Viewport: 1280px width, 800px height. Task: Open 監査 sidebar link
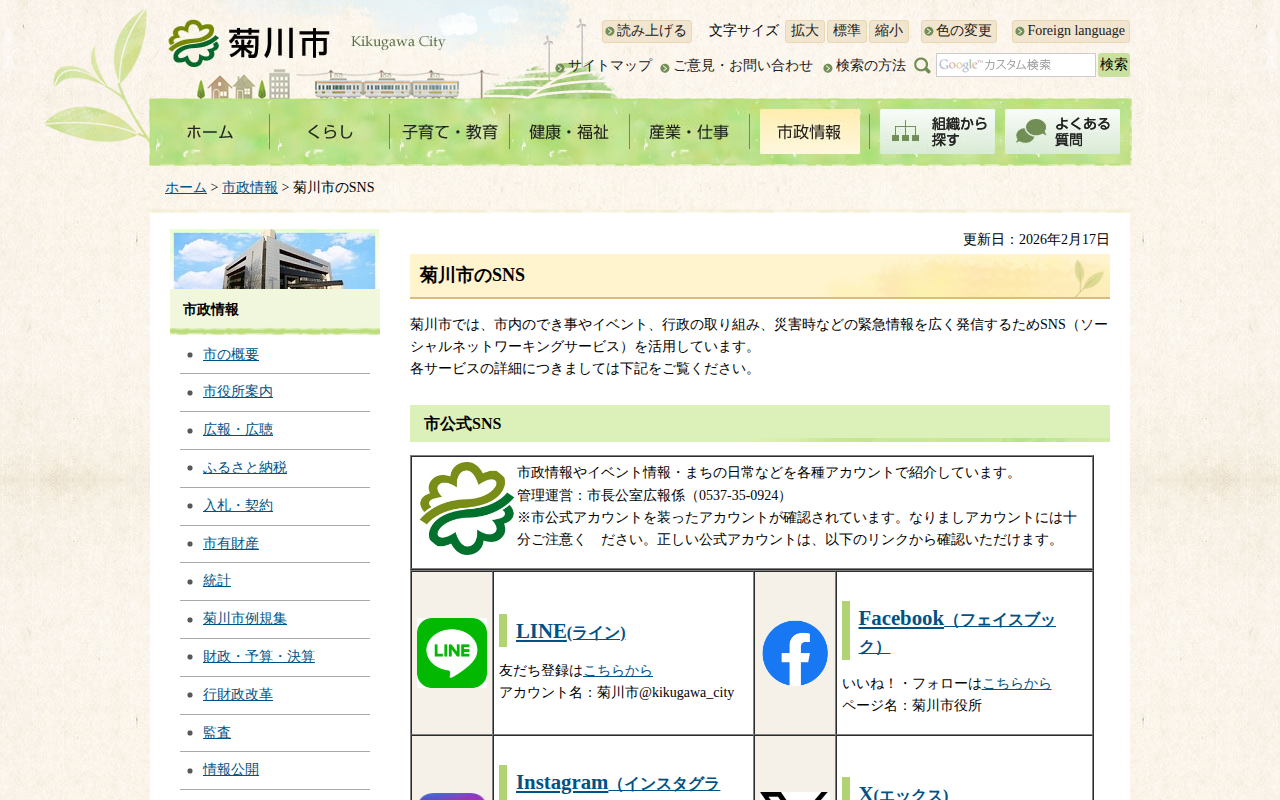217,733
